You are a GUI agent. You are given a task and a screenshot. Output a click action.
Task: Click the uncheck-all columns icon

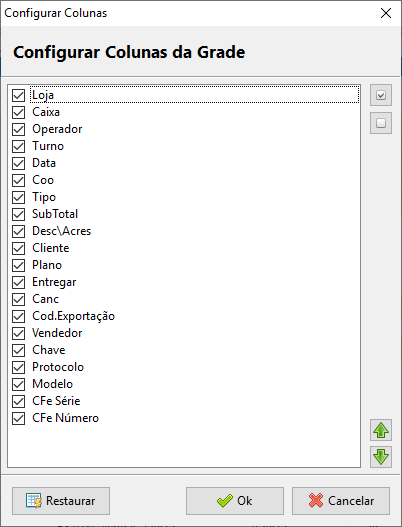coord(381,123)
